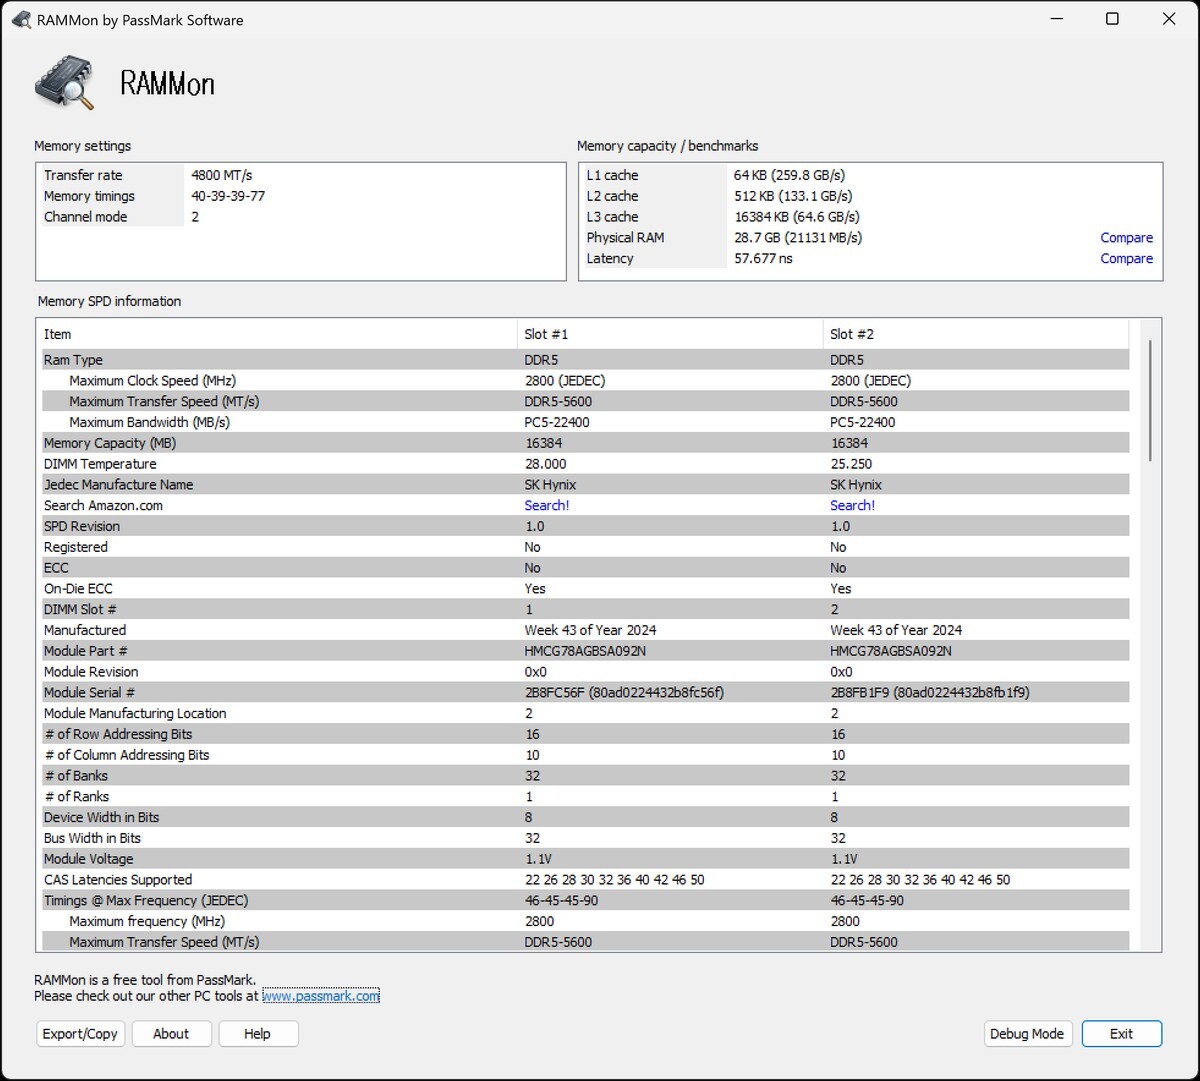
Task: Visit the www.passmark.com link
Action: click(x=320, y=996)
